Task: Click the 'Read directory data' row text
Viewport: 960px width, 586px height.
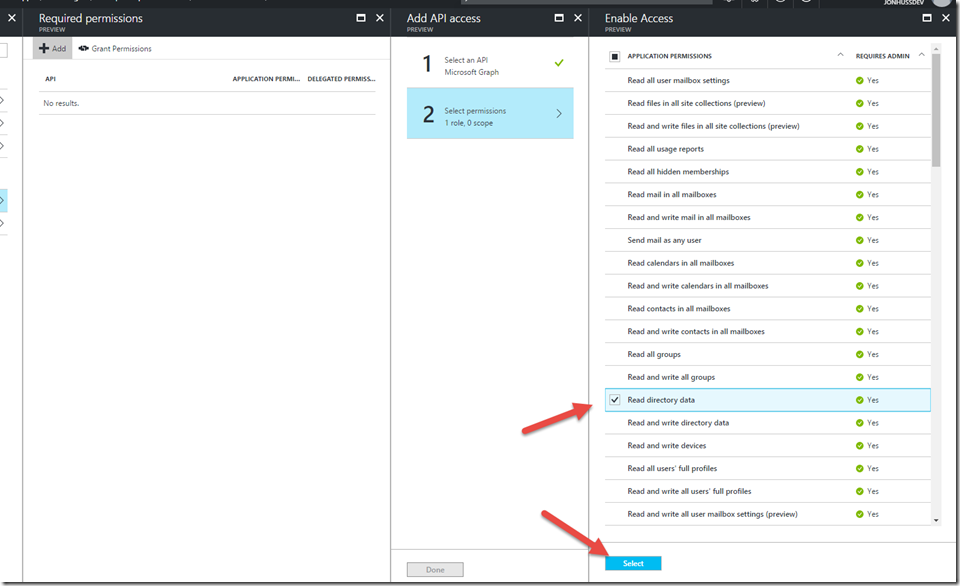Action: click(x=661, y=400)
